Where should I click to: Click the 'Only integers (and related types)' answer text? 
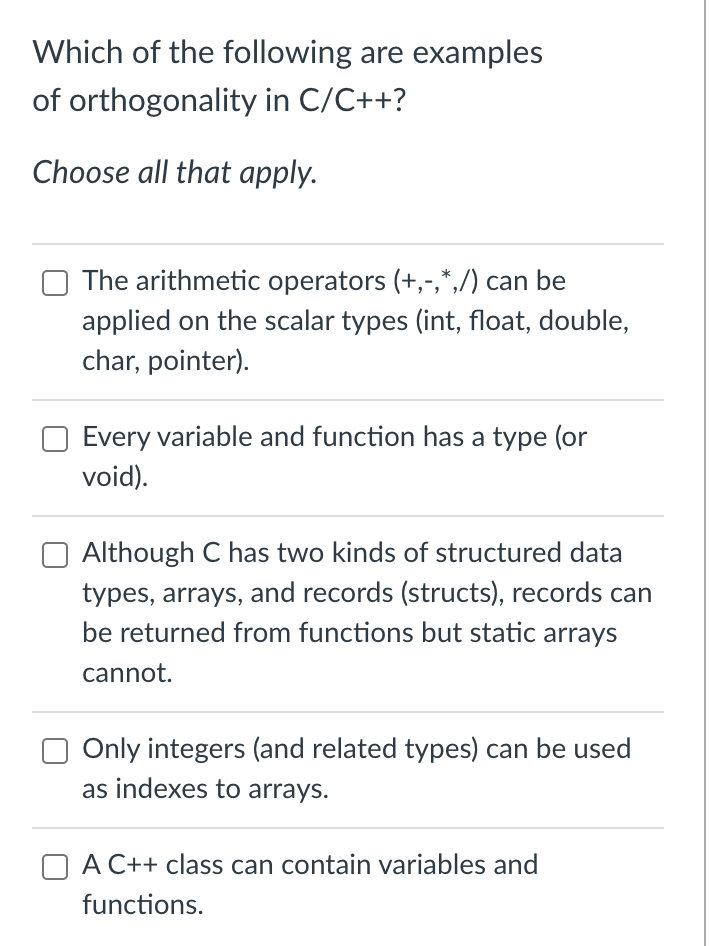point(357,768)
